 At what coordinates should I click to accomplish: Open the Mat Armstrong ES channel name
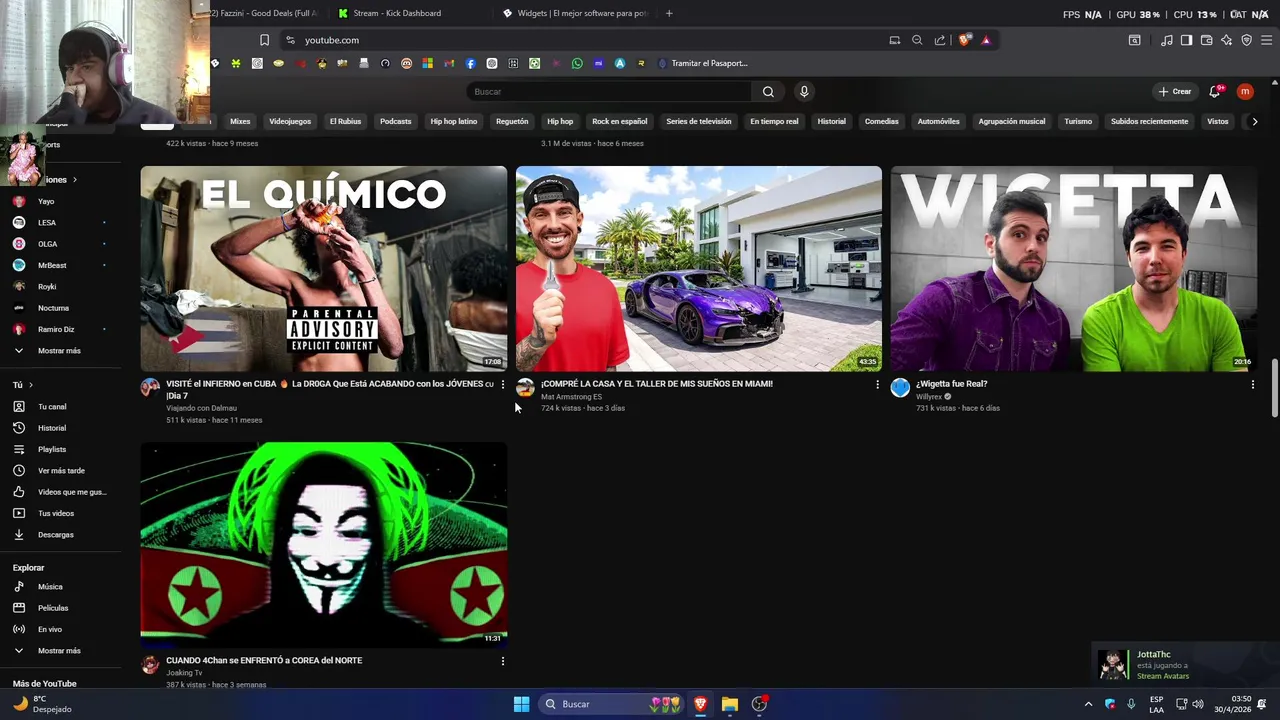pos(571,397)
